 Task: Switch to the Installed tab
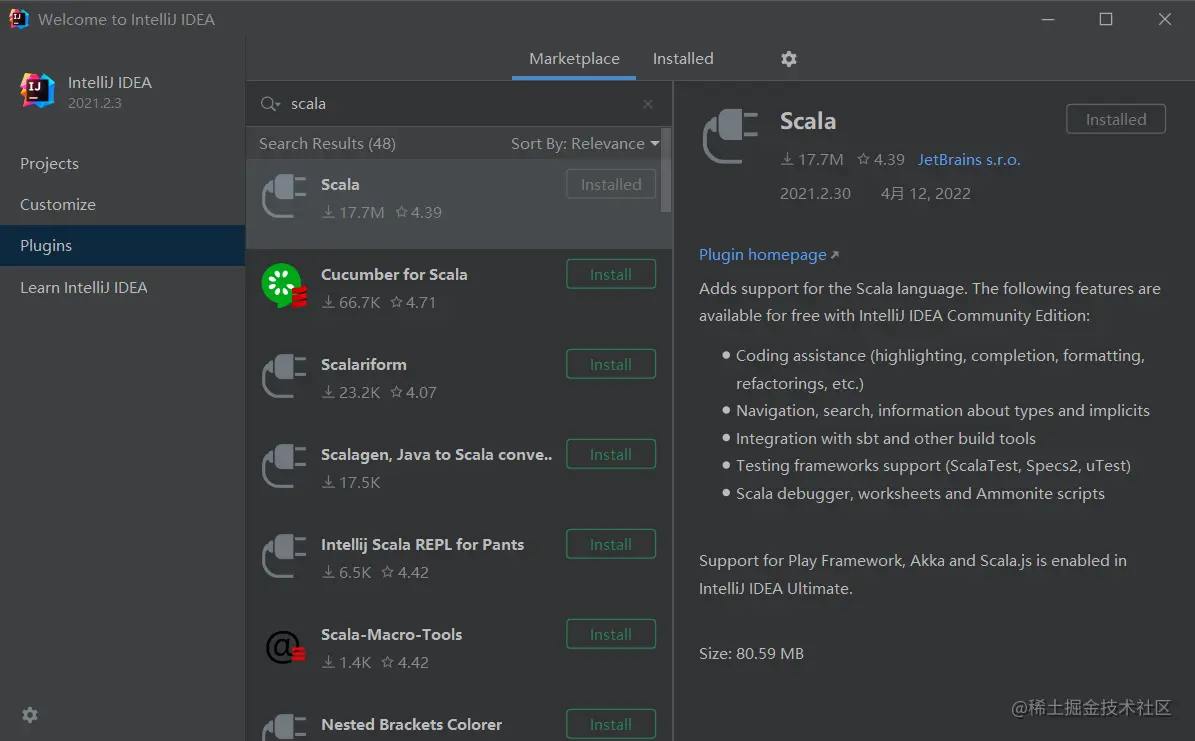[683, 59]
